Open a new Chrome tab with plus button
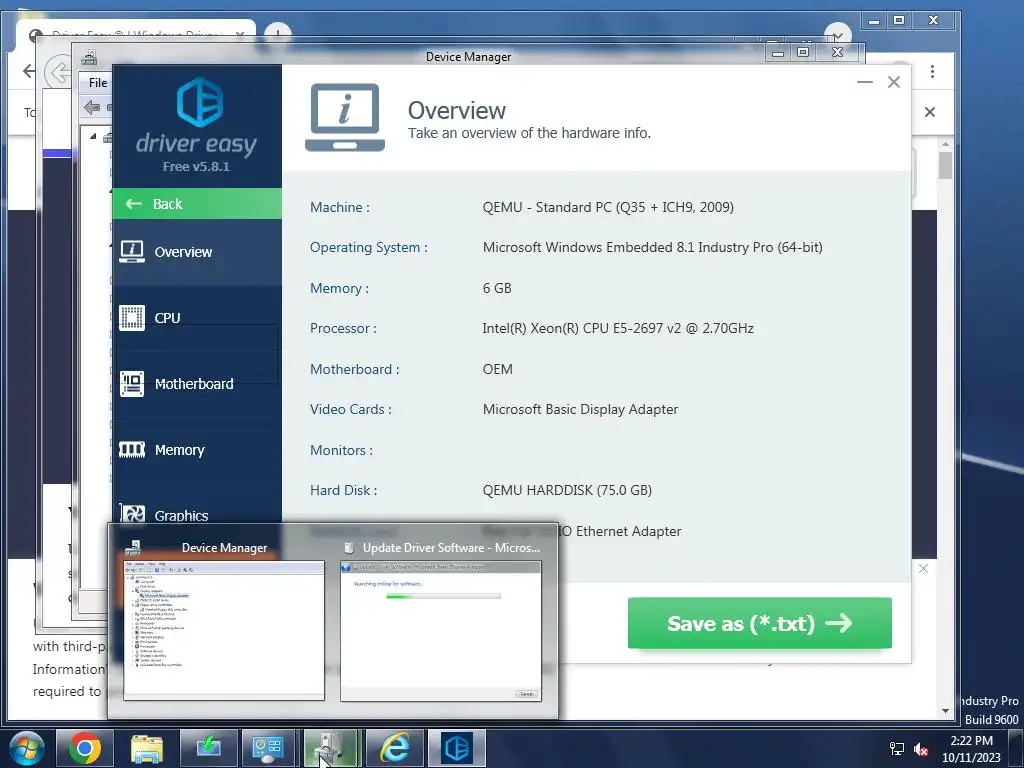The image size is (1024, 768). [278, 33]
